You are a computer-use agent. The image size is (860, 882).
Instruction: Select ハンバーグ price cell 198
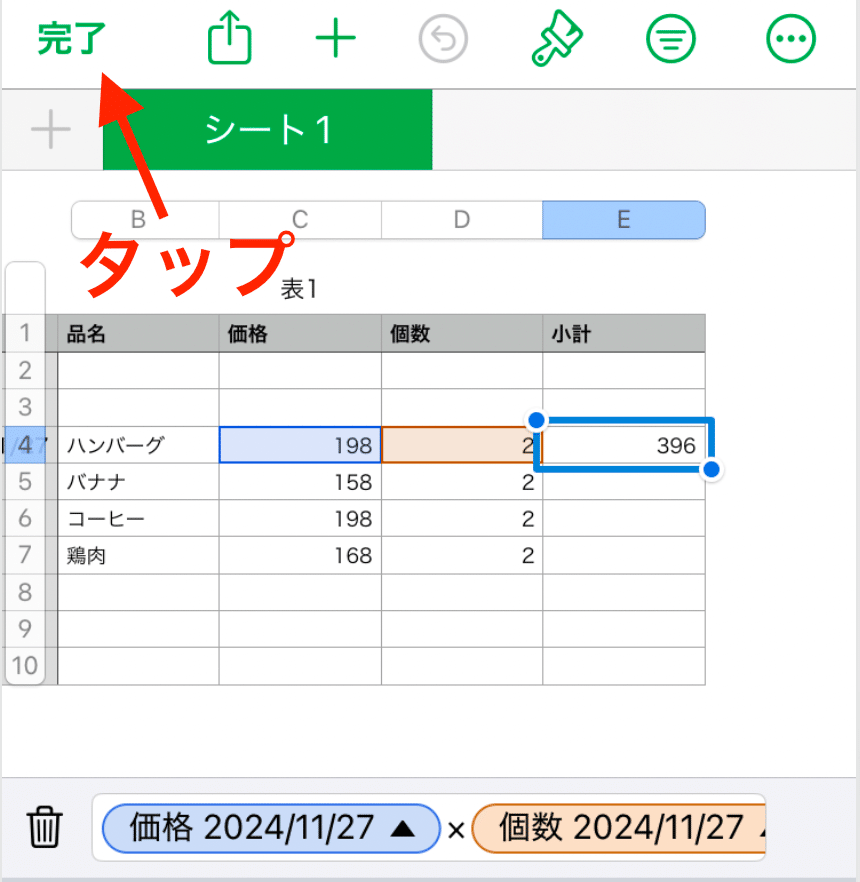pos(300,445)
